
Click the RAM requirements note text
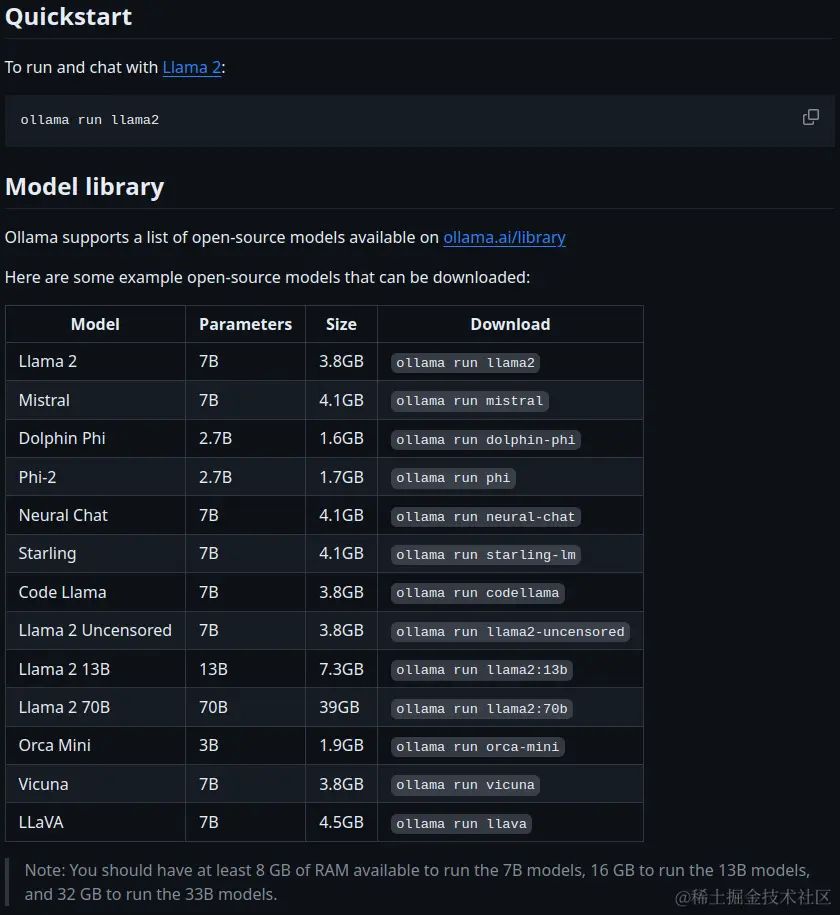417,882
